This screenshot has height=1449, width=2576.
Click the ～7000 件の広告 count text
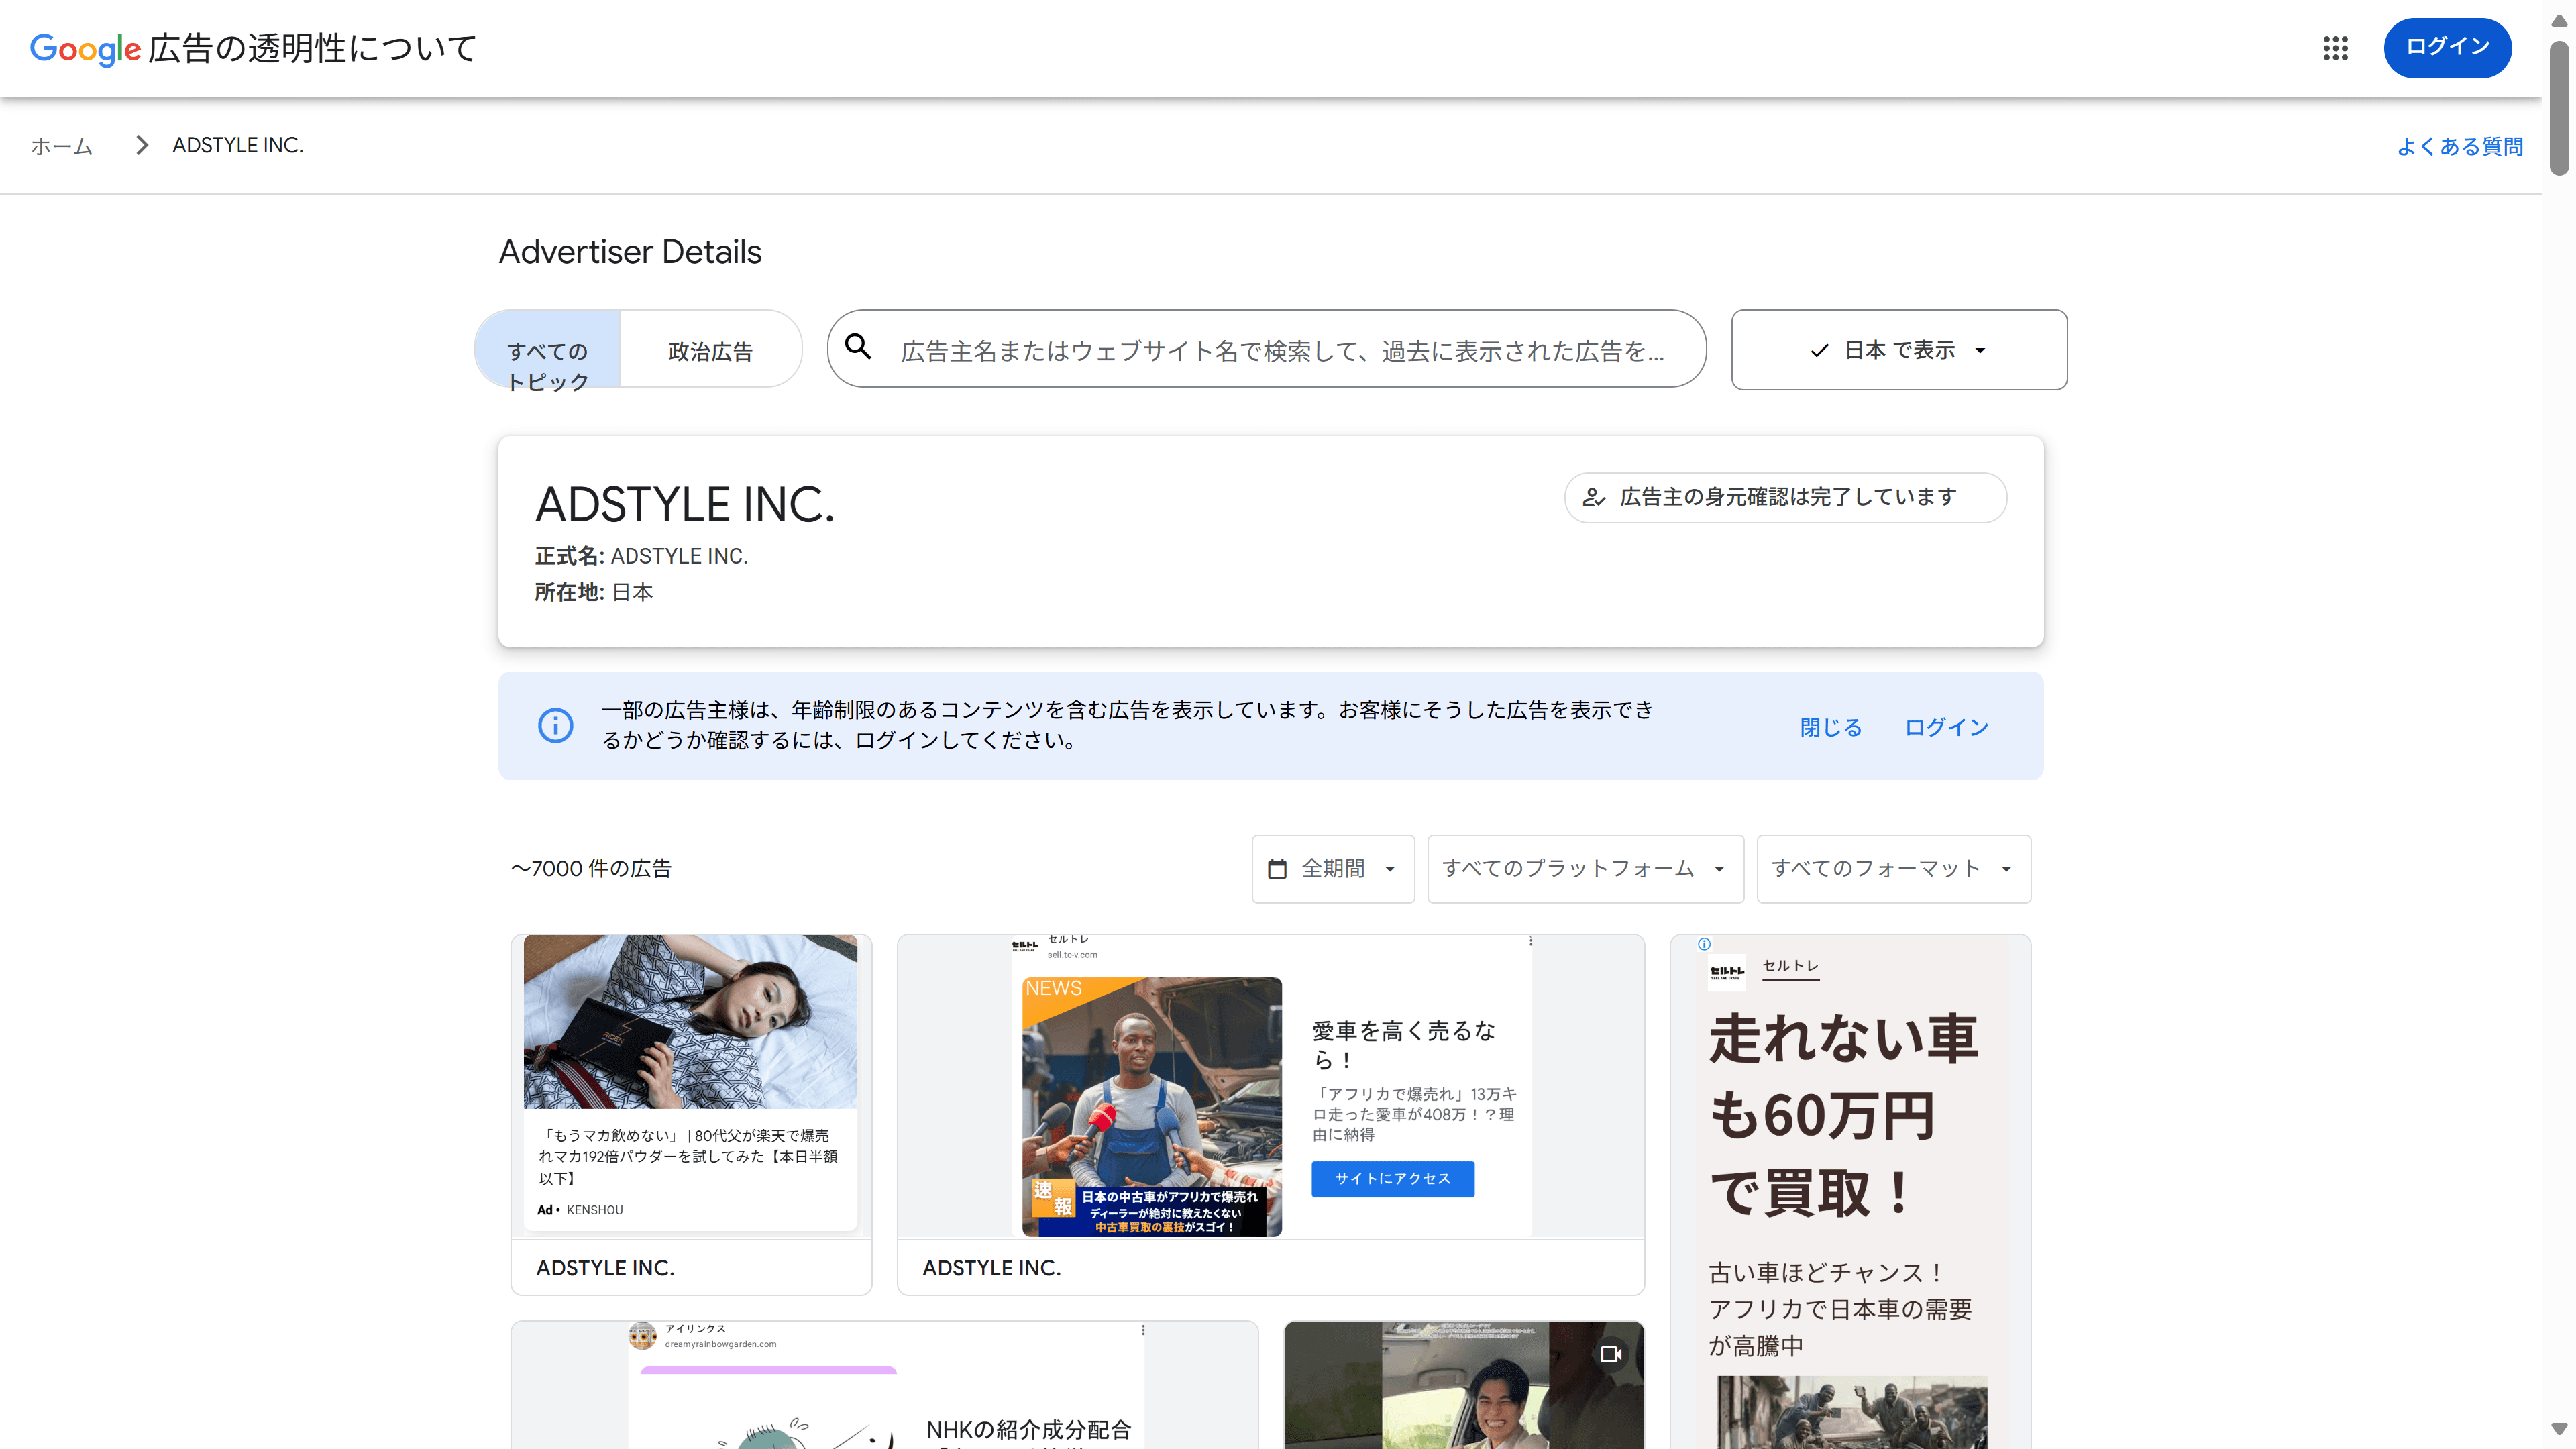click(591, 868)
